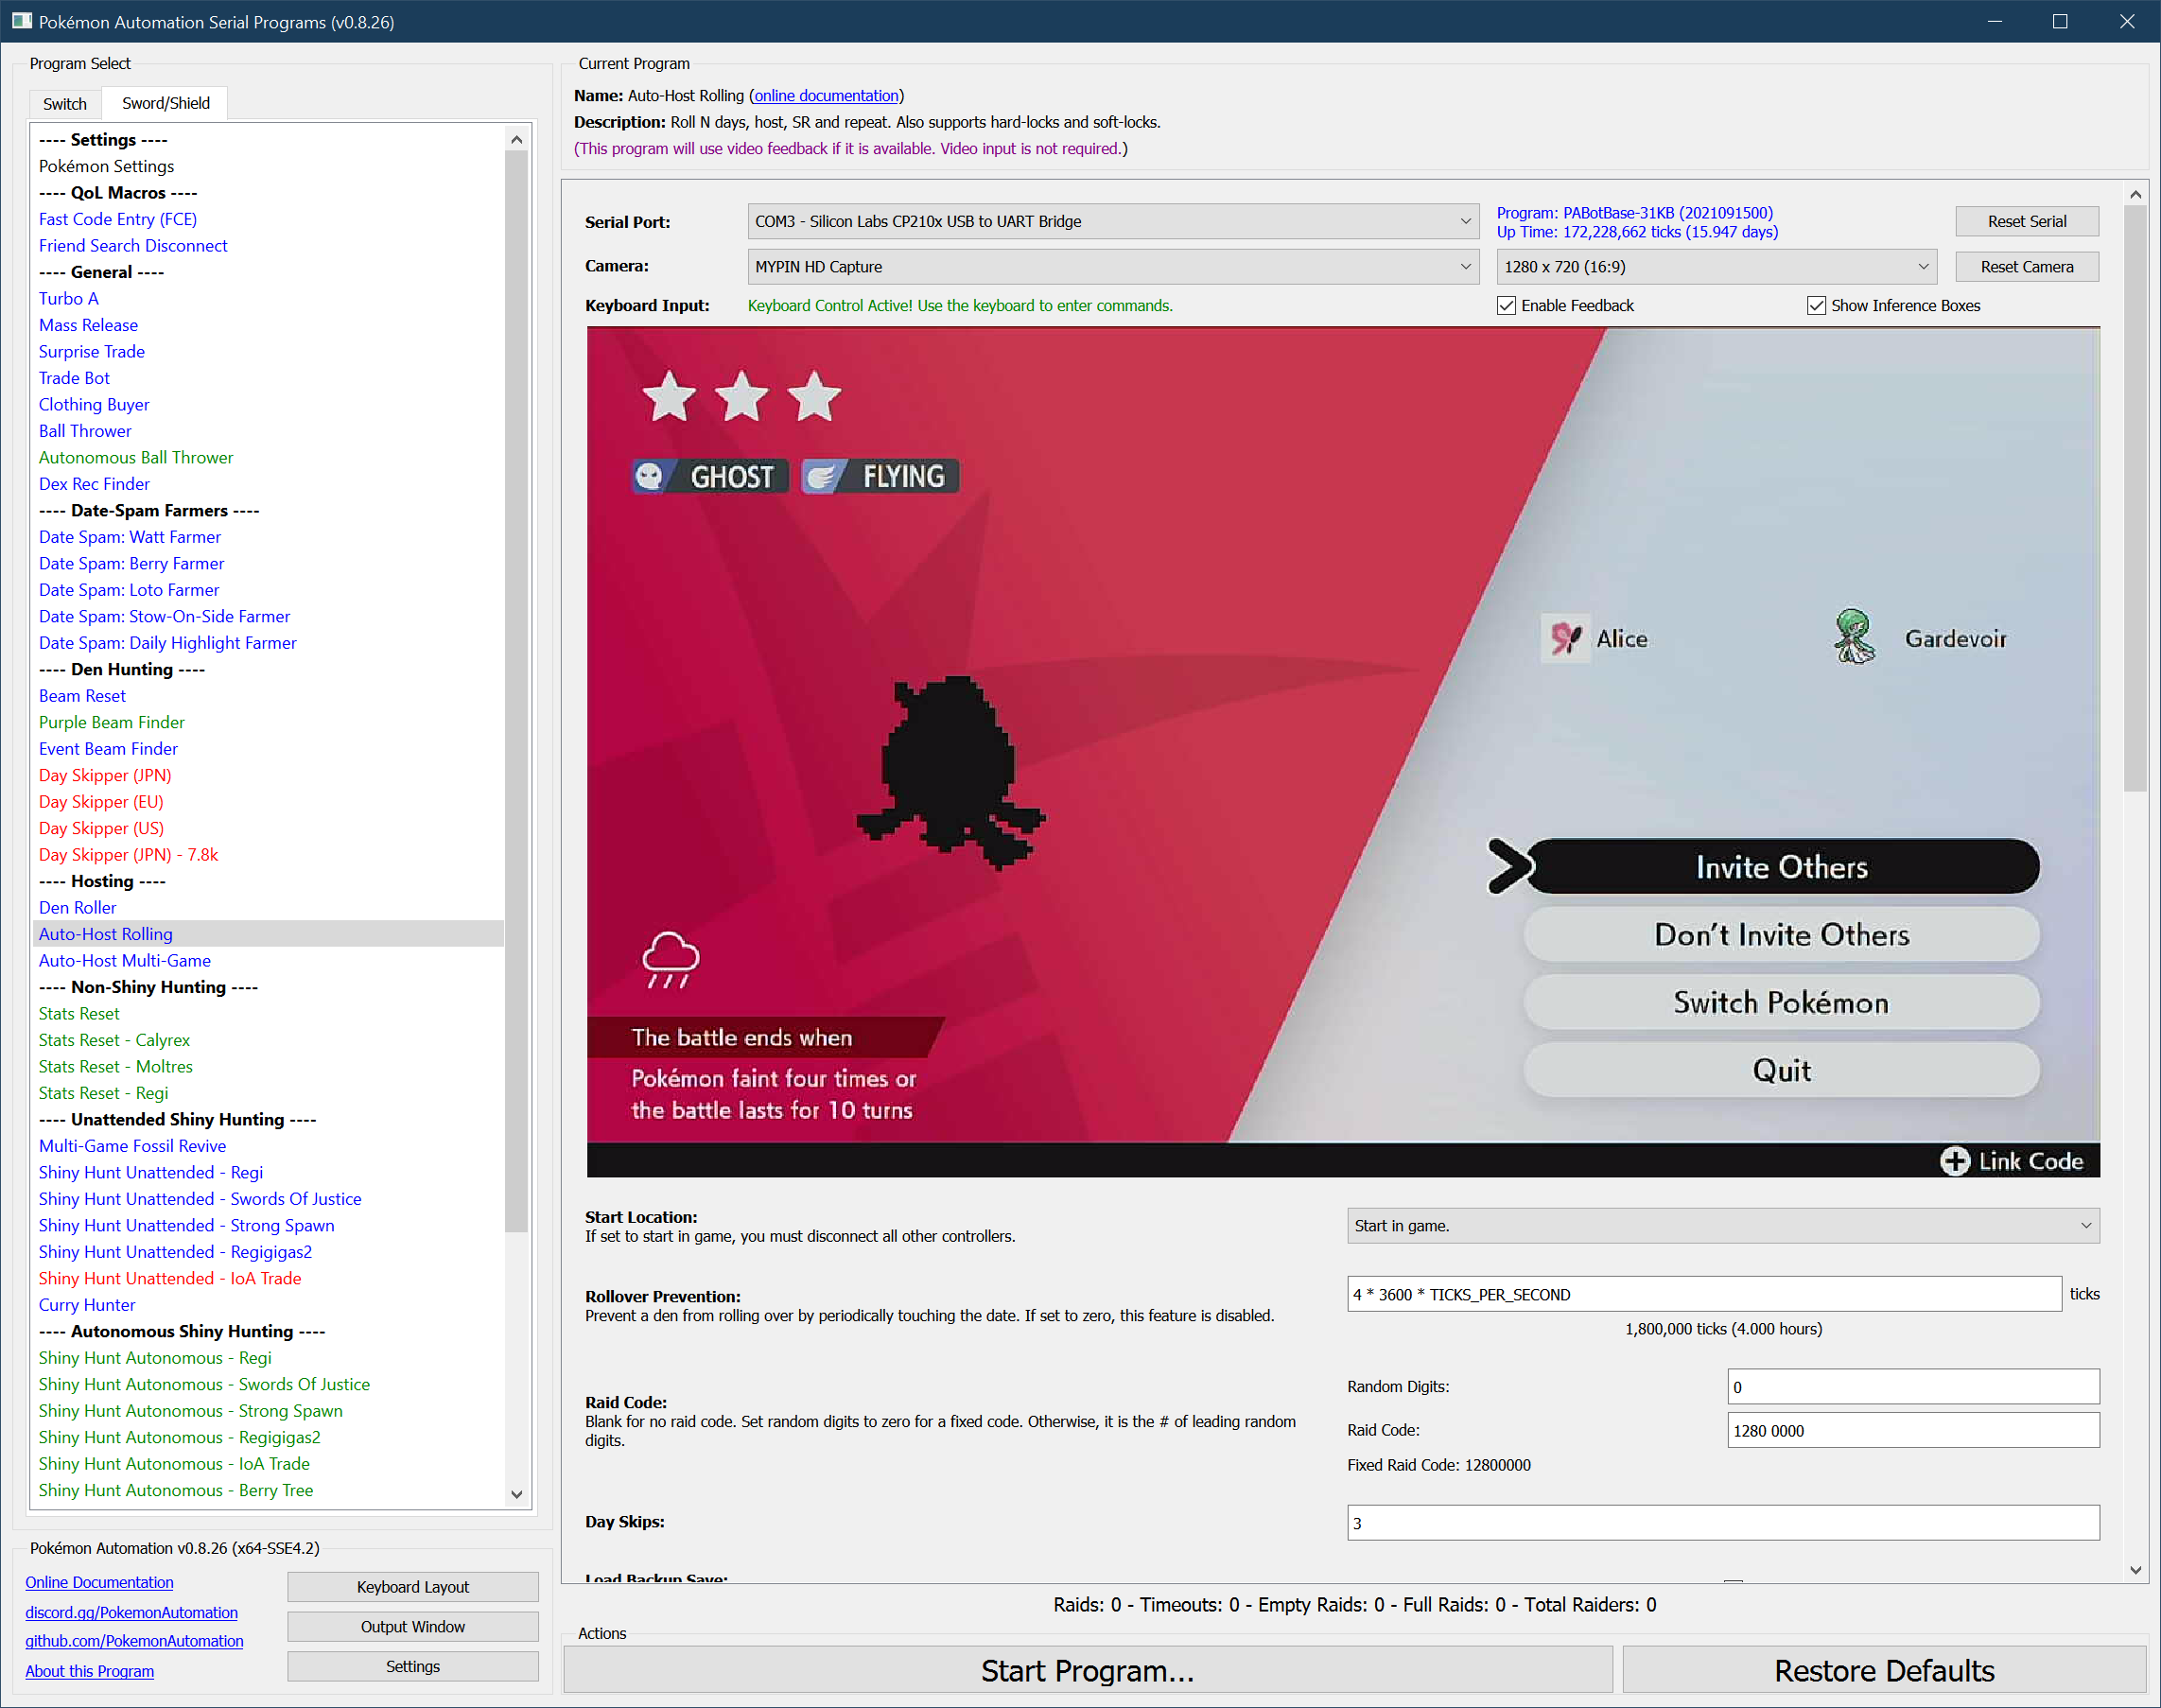Expand the Camera device combo box
2161x1708 pixels.
[1113, 266]
